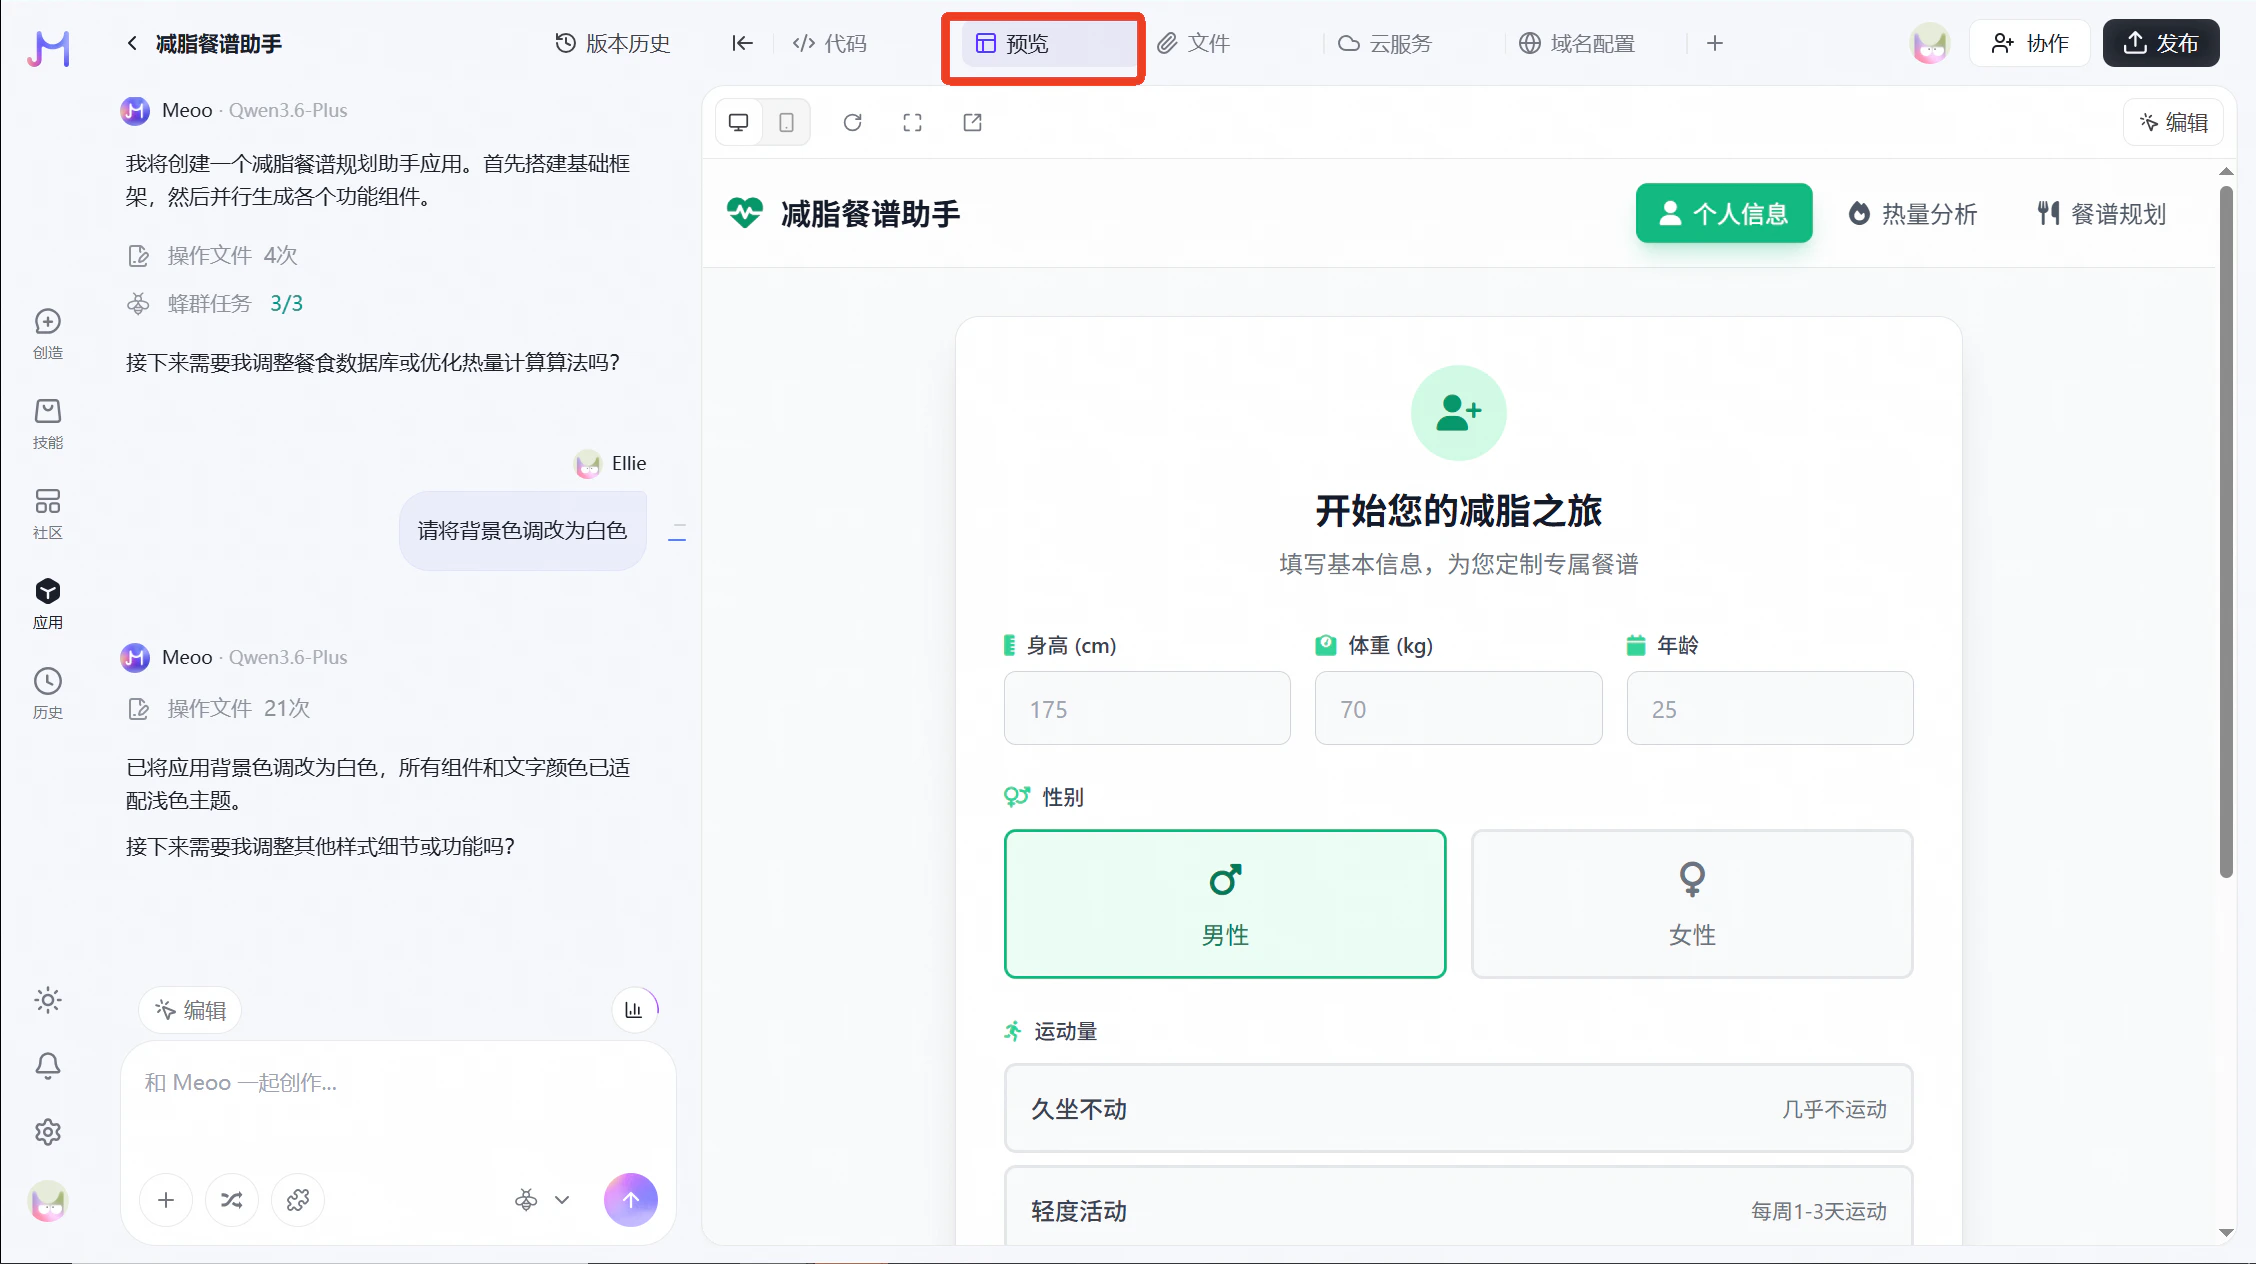Open preview in new window icon
2256x1264 pixels.
(x=972, y=122)
